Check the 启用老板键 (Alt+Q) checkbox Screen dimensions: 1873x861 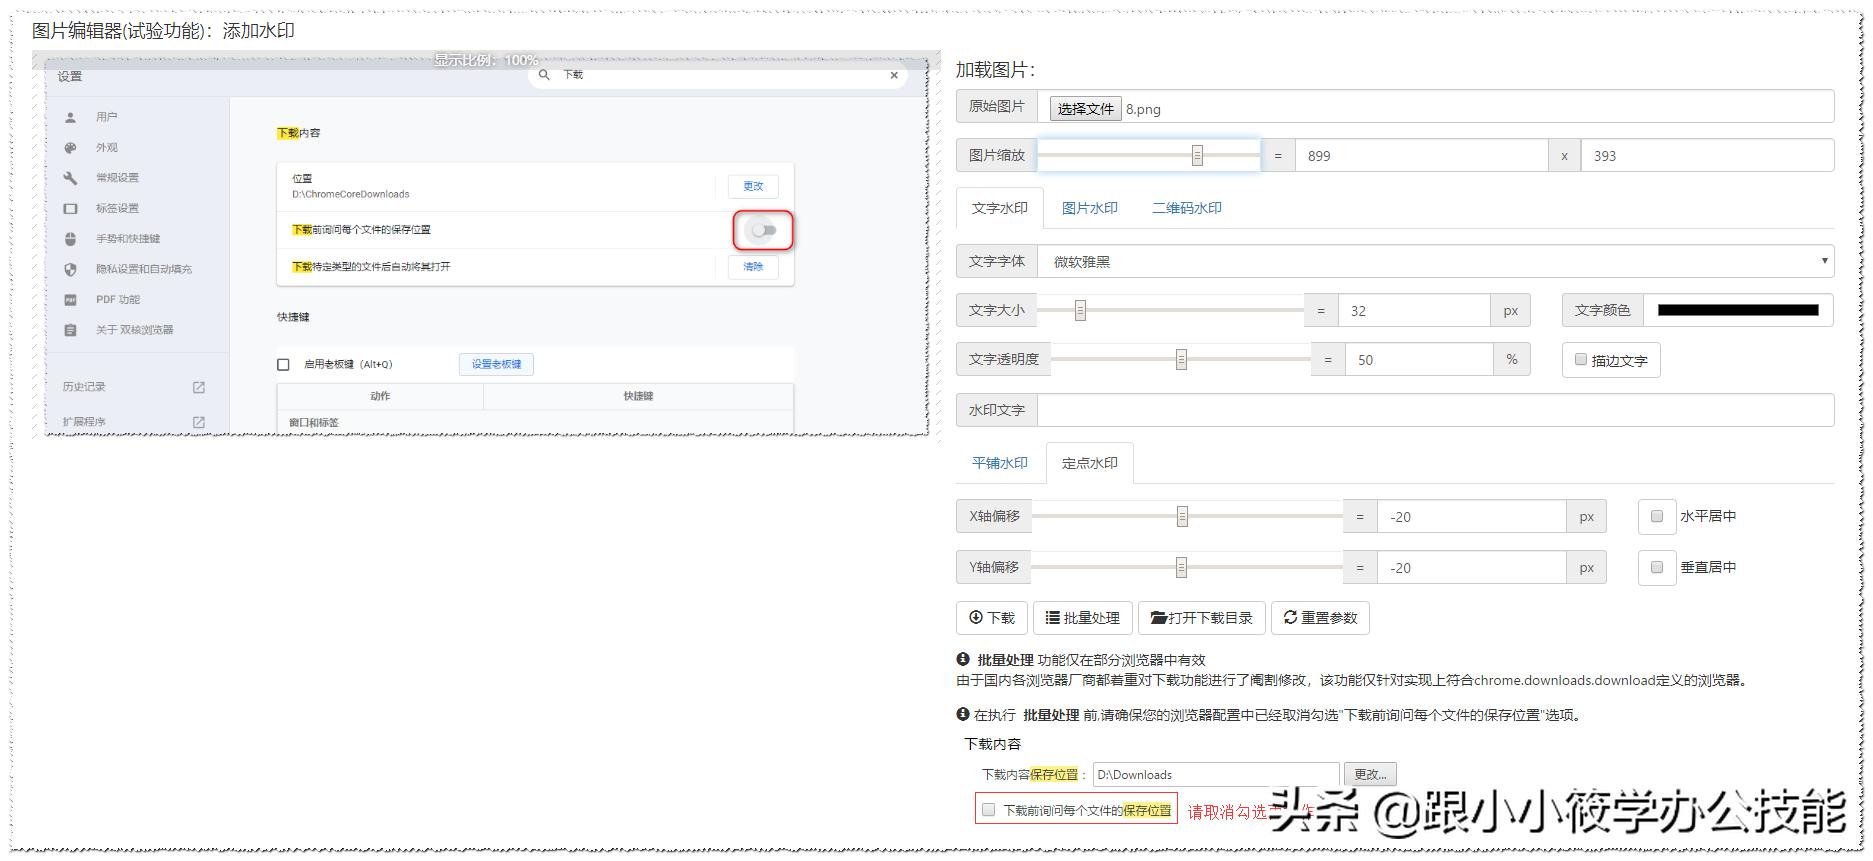(x=283, y=364)
